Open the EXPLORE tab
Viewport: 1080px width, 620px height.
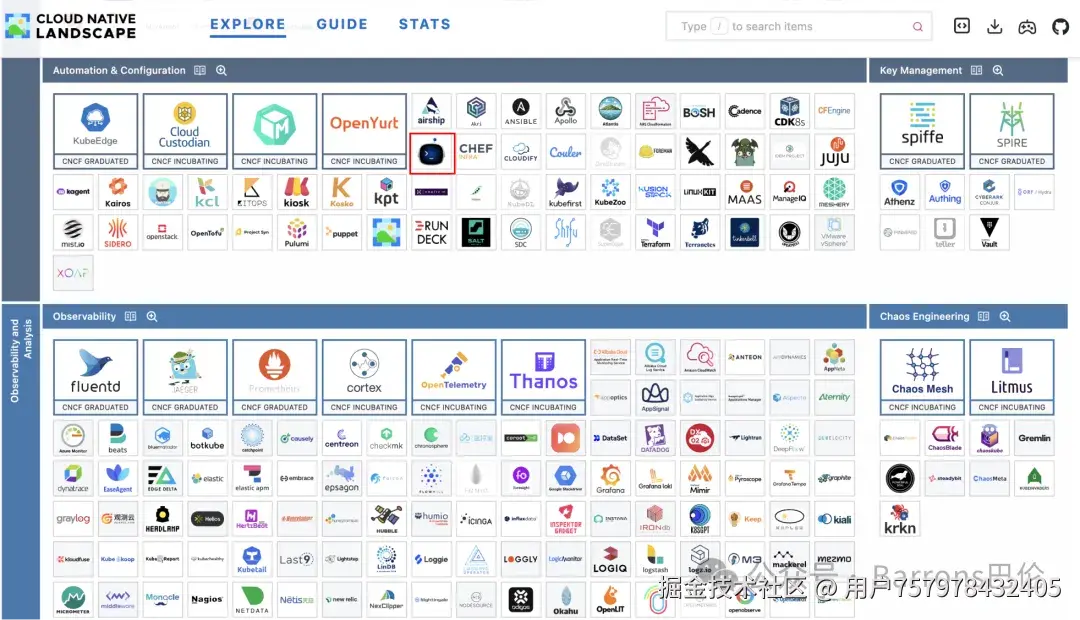tap(247, 24)
